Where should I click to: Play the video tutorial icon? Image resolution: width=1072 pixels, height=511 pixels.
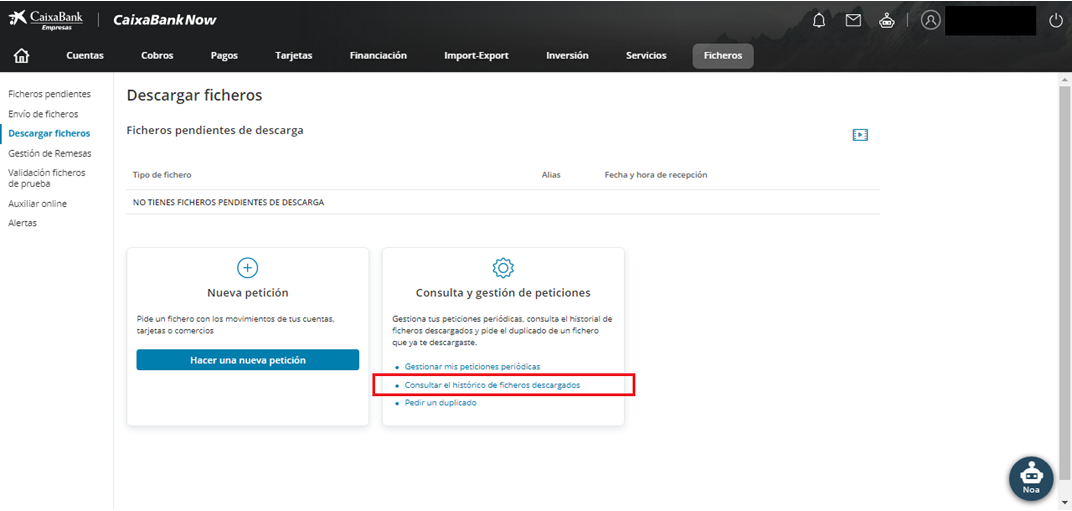click(860, 135)
